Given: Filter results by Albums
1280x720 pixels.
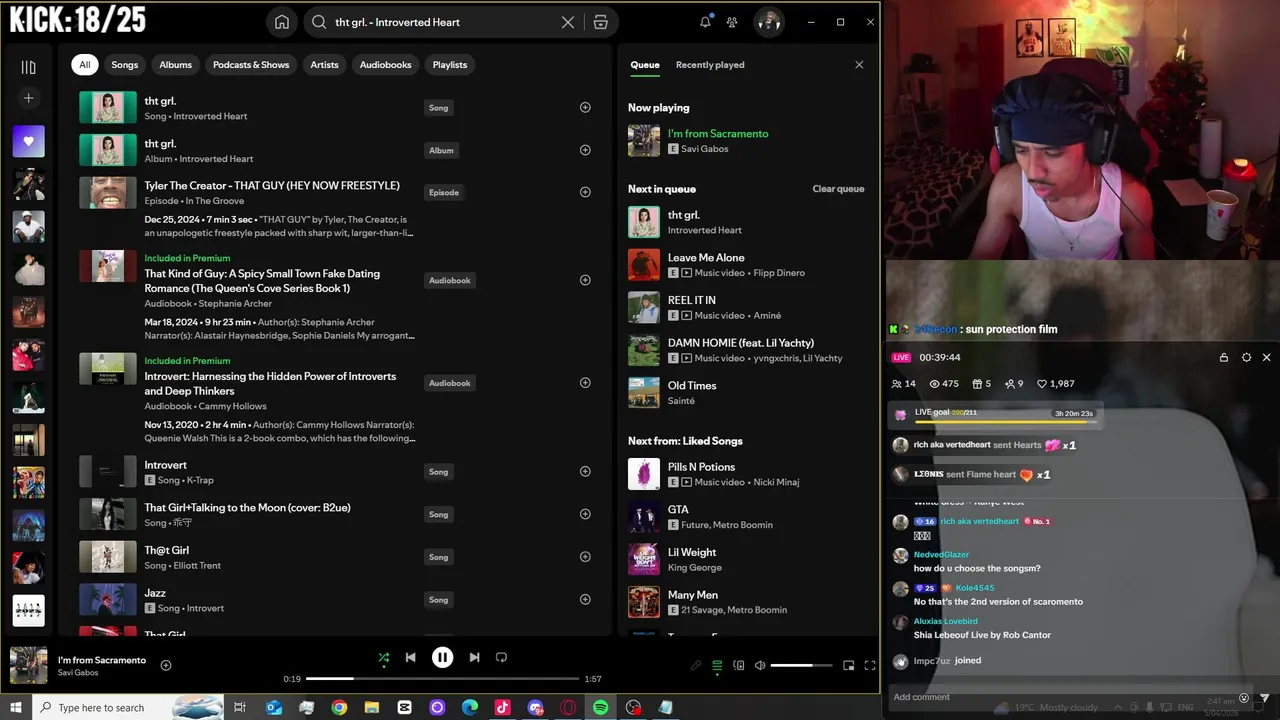Looking at the screenshot, I should click(175, 65).
